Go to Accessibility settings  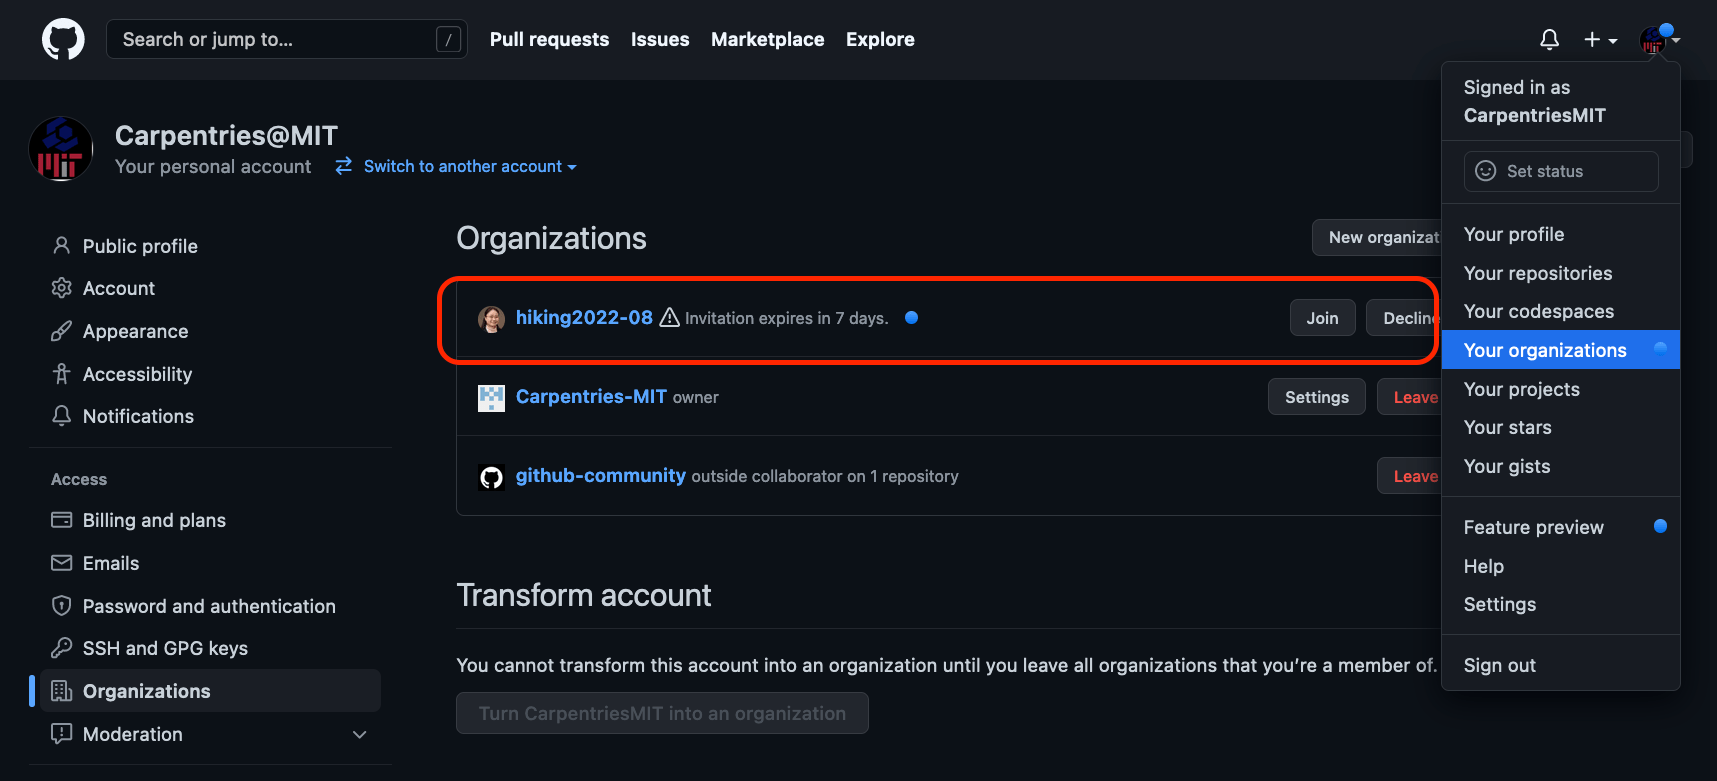click(210, 374)
